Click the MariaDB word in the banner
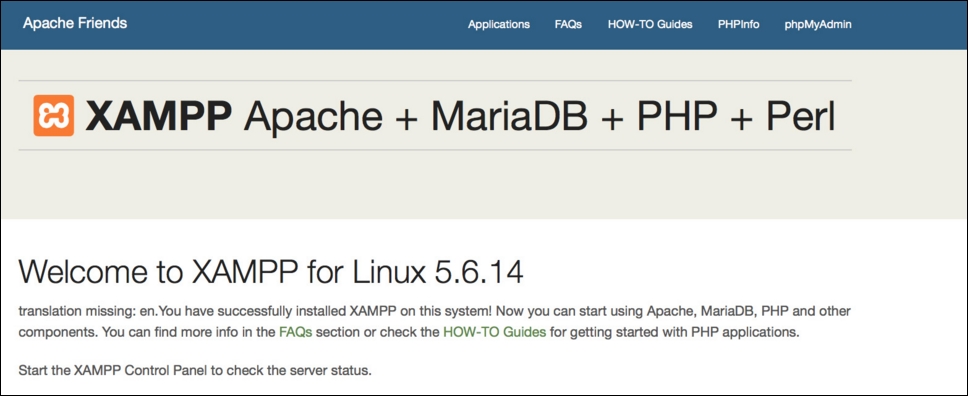Screen dimensions: 968x396 coord(509,116)
